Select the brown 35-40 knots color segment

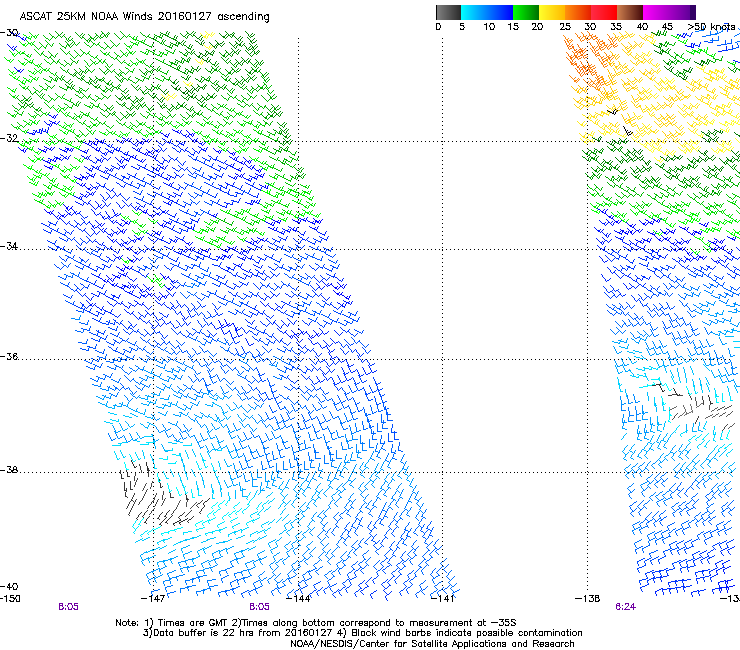[630, 12]
